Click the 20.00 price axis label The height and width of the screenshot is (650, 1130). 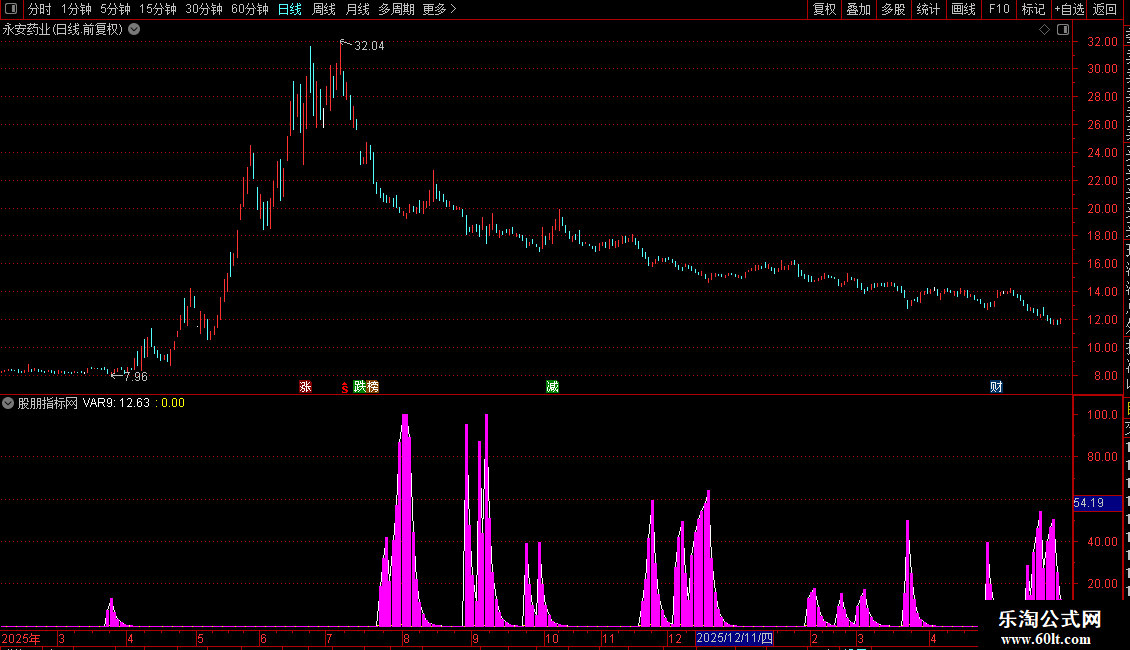pos(1103,209)
